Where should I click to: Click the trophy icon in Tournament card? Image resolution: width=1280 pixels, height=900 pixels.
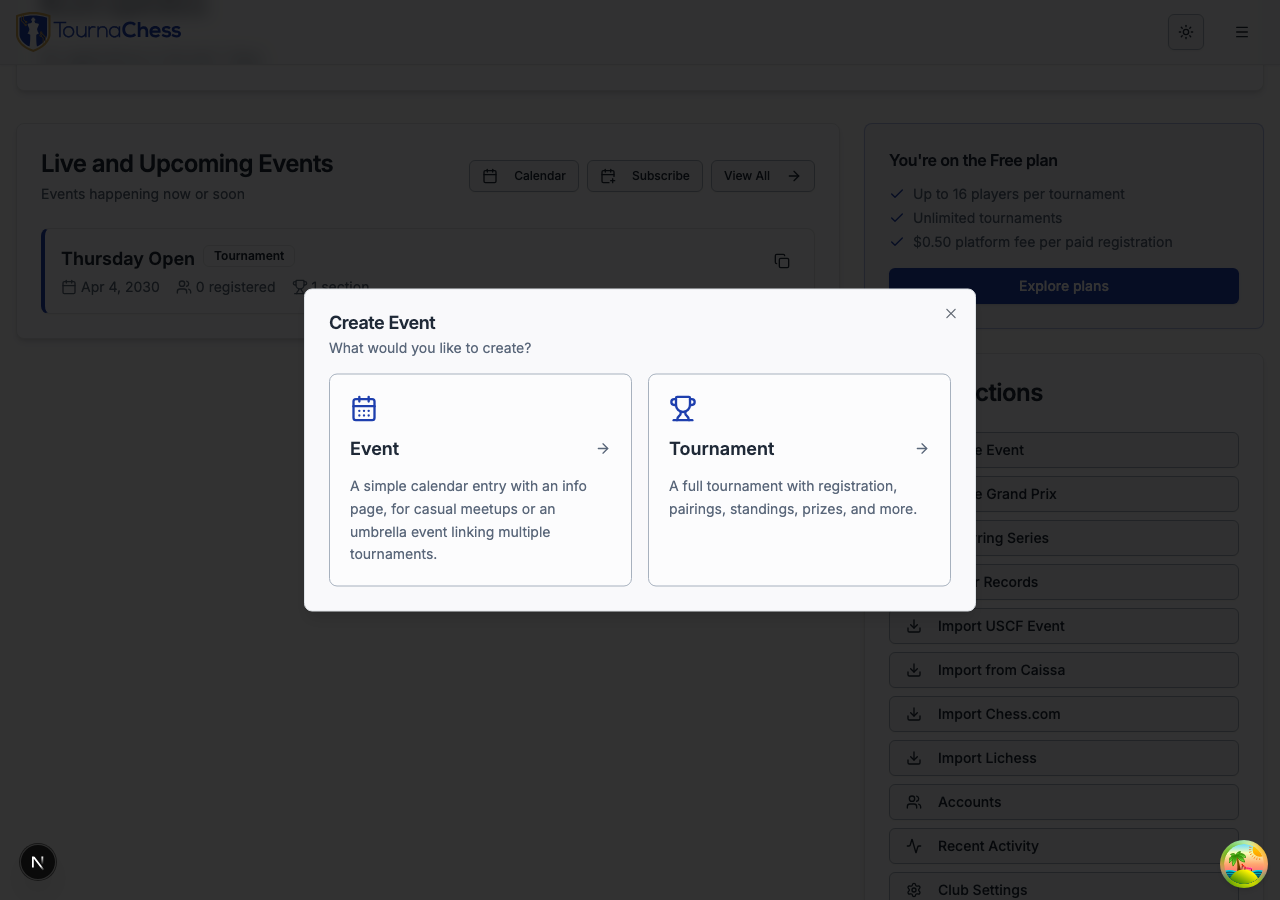pos(683,408)
